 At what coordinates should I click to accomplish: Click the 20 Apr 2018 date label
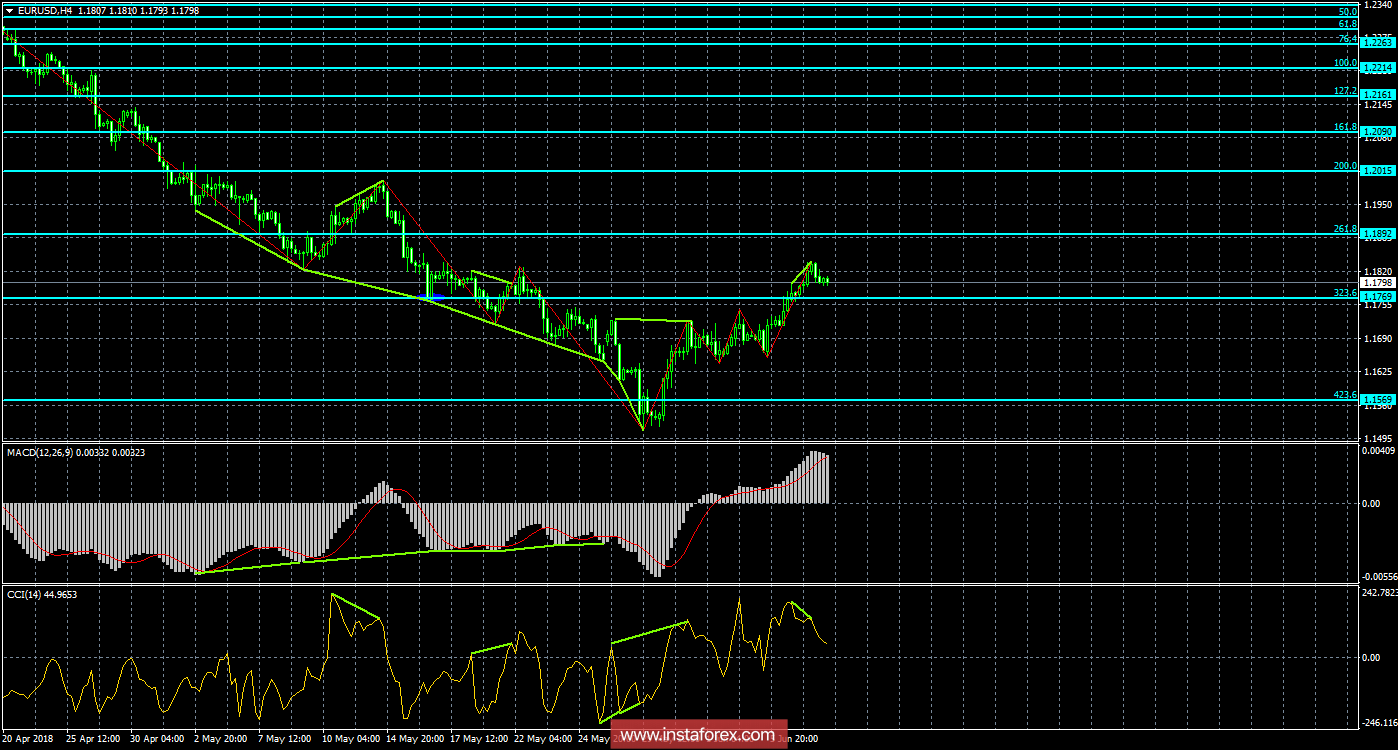pos(27,740)
